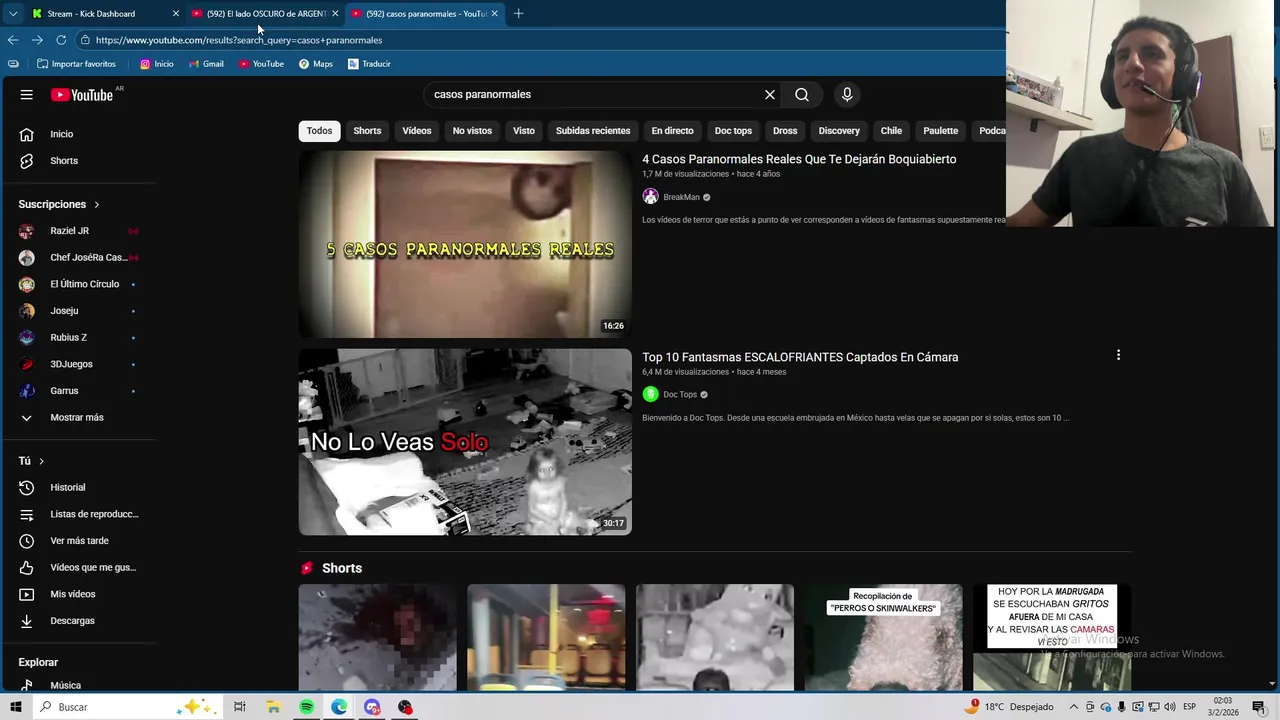The width and height of the screenshot is (1280, 720).
Task: Open the Maps bookmark
Action: coord(316,64)
